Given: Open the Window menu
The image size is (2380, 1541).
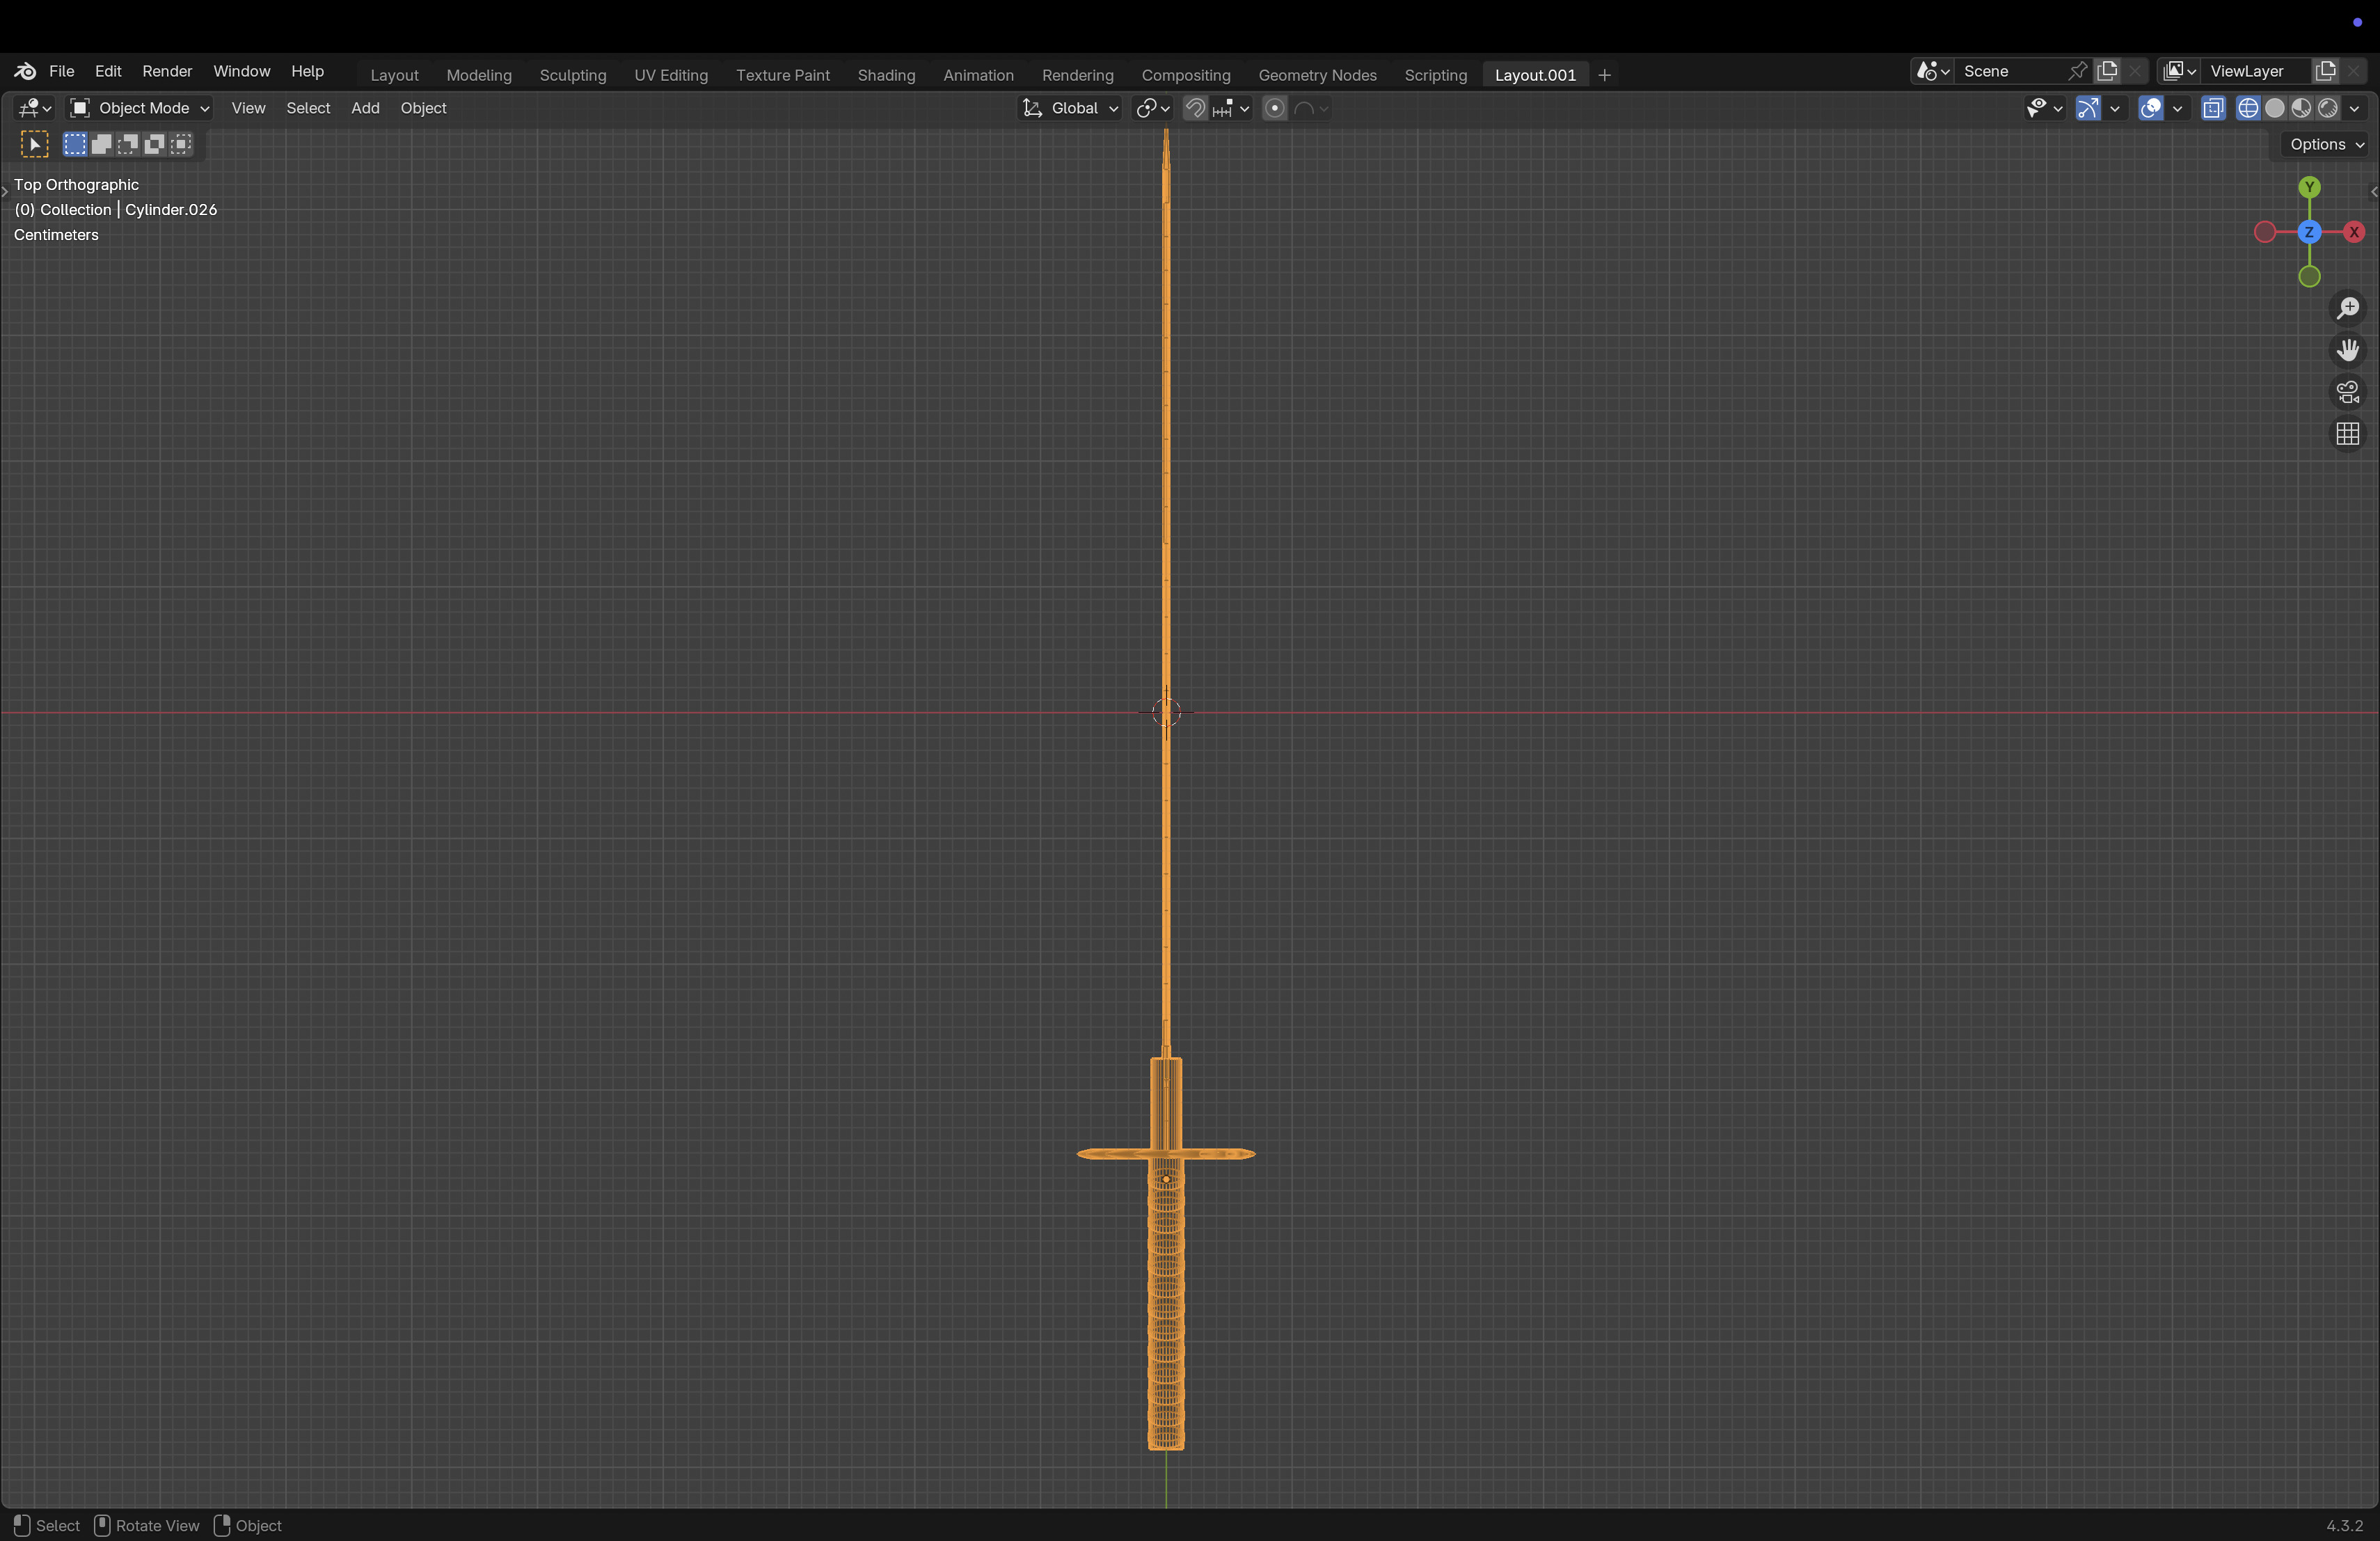Looking at the screenshot, I should coord(241,71).
